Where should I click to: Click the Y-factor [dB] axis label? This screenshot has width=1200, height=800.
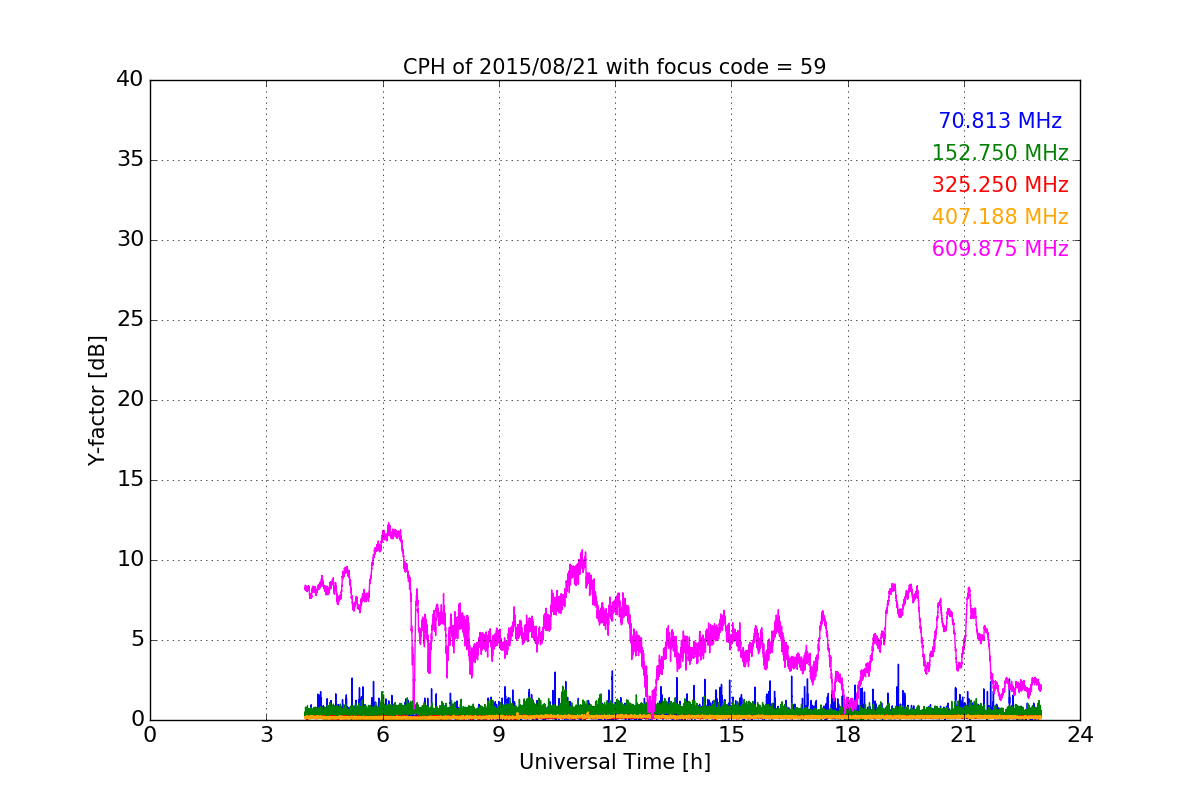click(x=97, y=400)
